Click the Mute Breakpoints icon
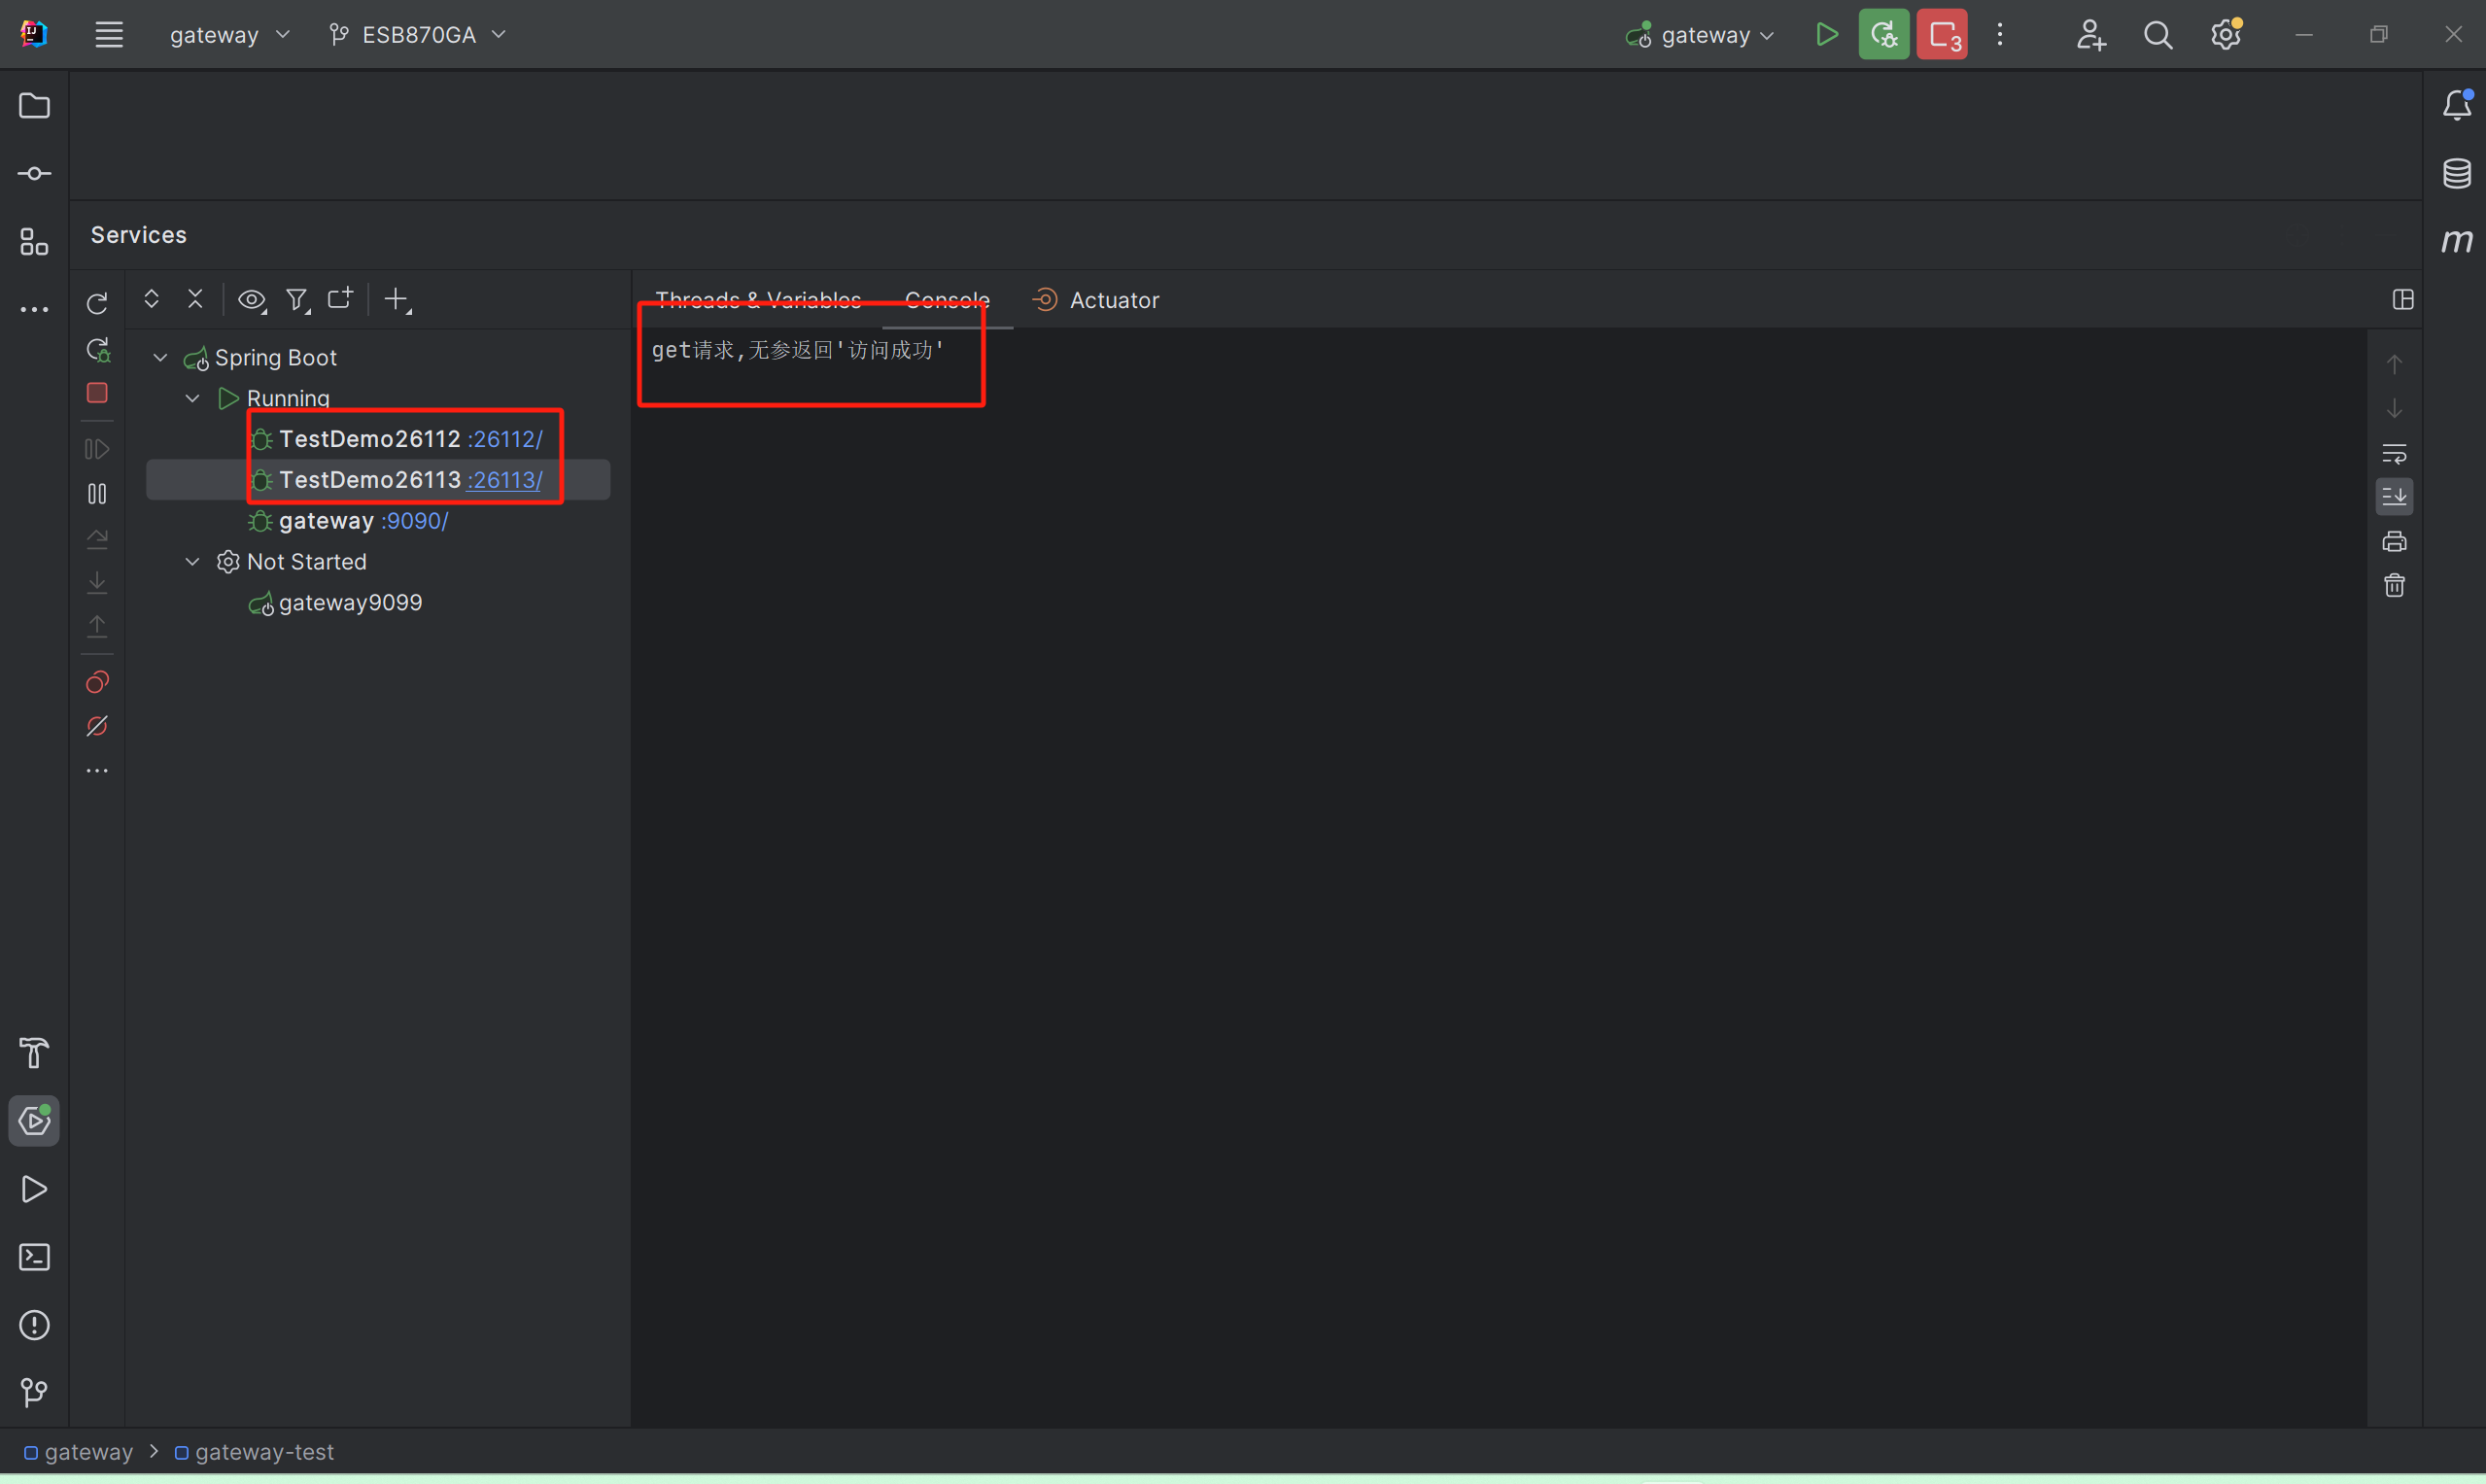The height and width of the screenshot is (1484, 2486). tap(97, 726)
